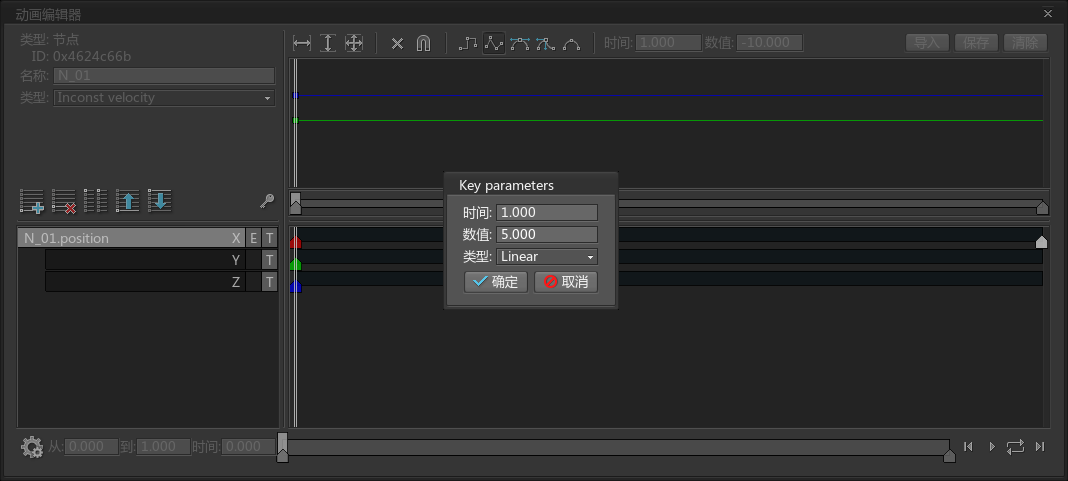
Task: Toggle the E button on N_01.position track
Action: [253, 238]
